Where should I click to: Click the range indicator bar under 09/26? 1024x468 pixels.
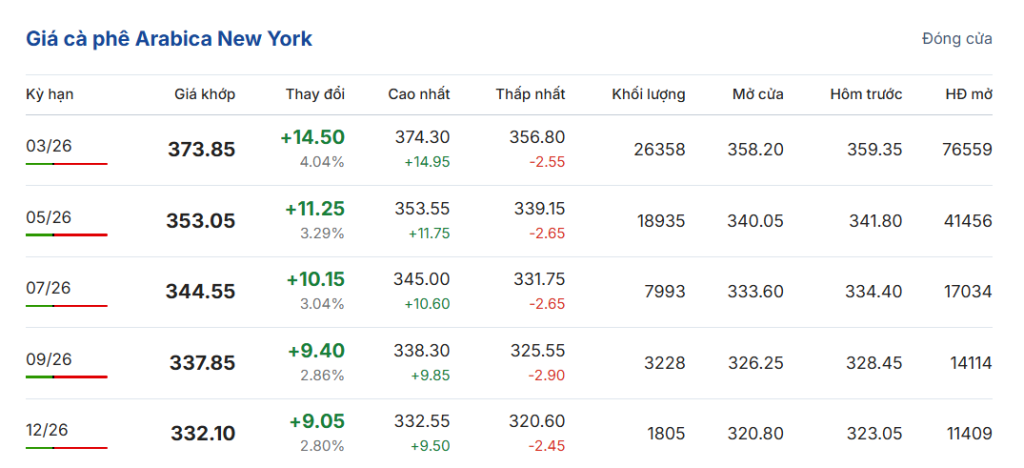(66, 377)
